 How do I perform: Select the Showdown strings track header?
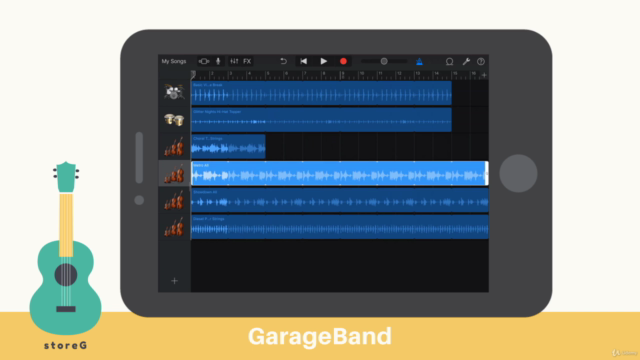coord(174,200)
